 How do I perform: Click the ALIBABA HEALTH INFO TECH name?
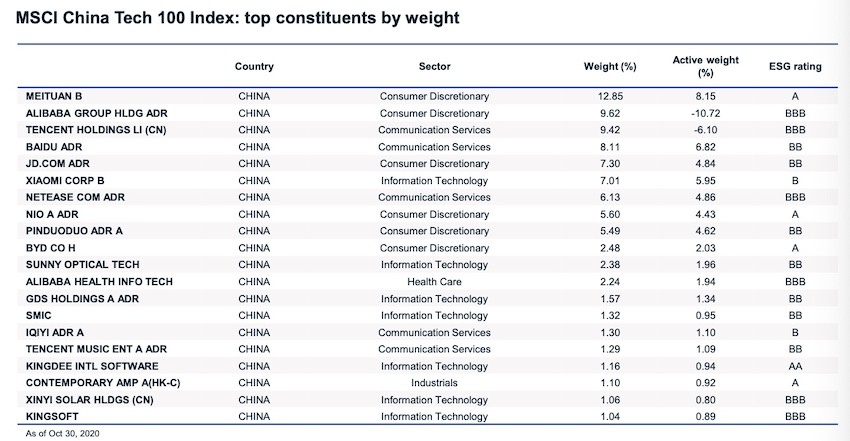coord(99,282)
